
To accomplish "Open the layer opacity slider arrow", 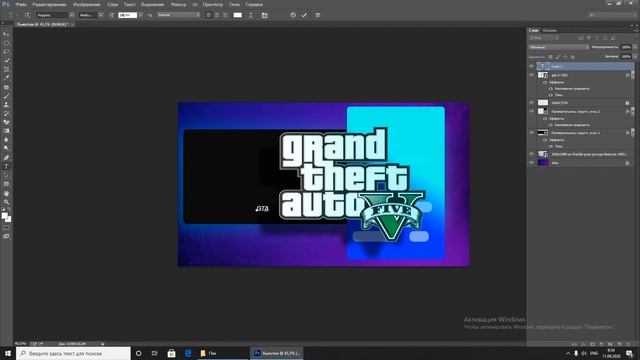I will point(635,47).
